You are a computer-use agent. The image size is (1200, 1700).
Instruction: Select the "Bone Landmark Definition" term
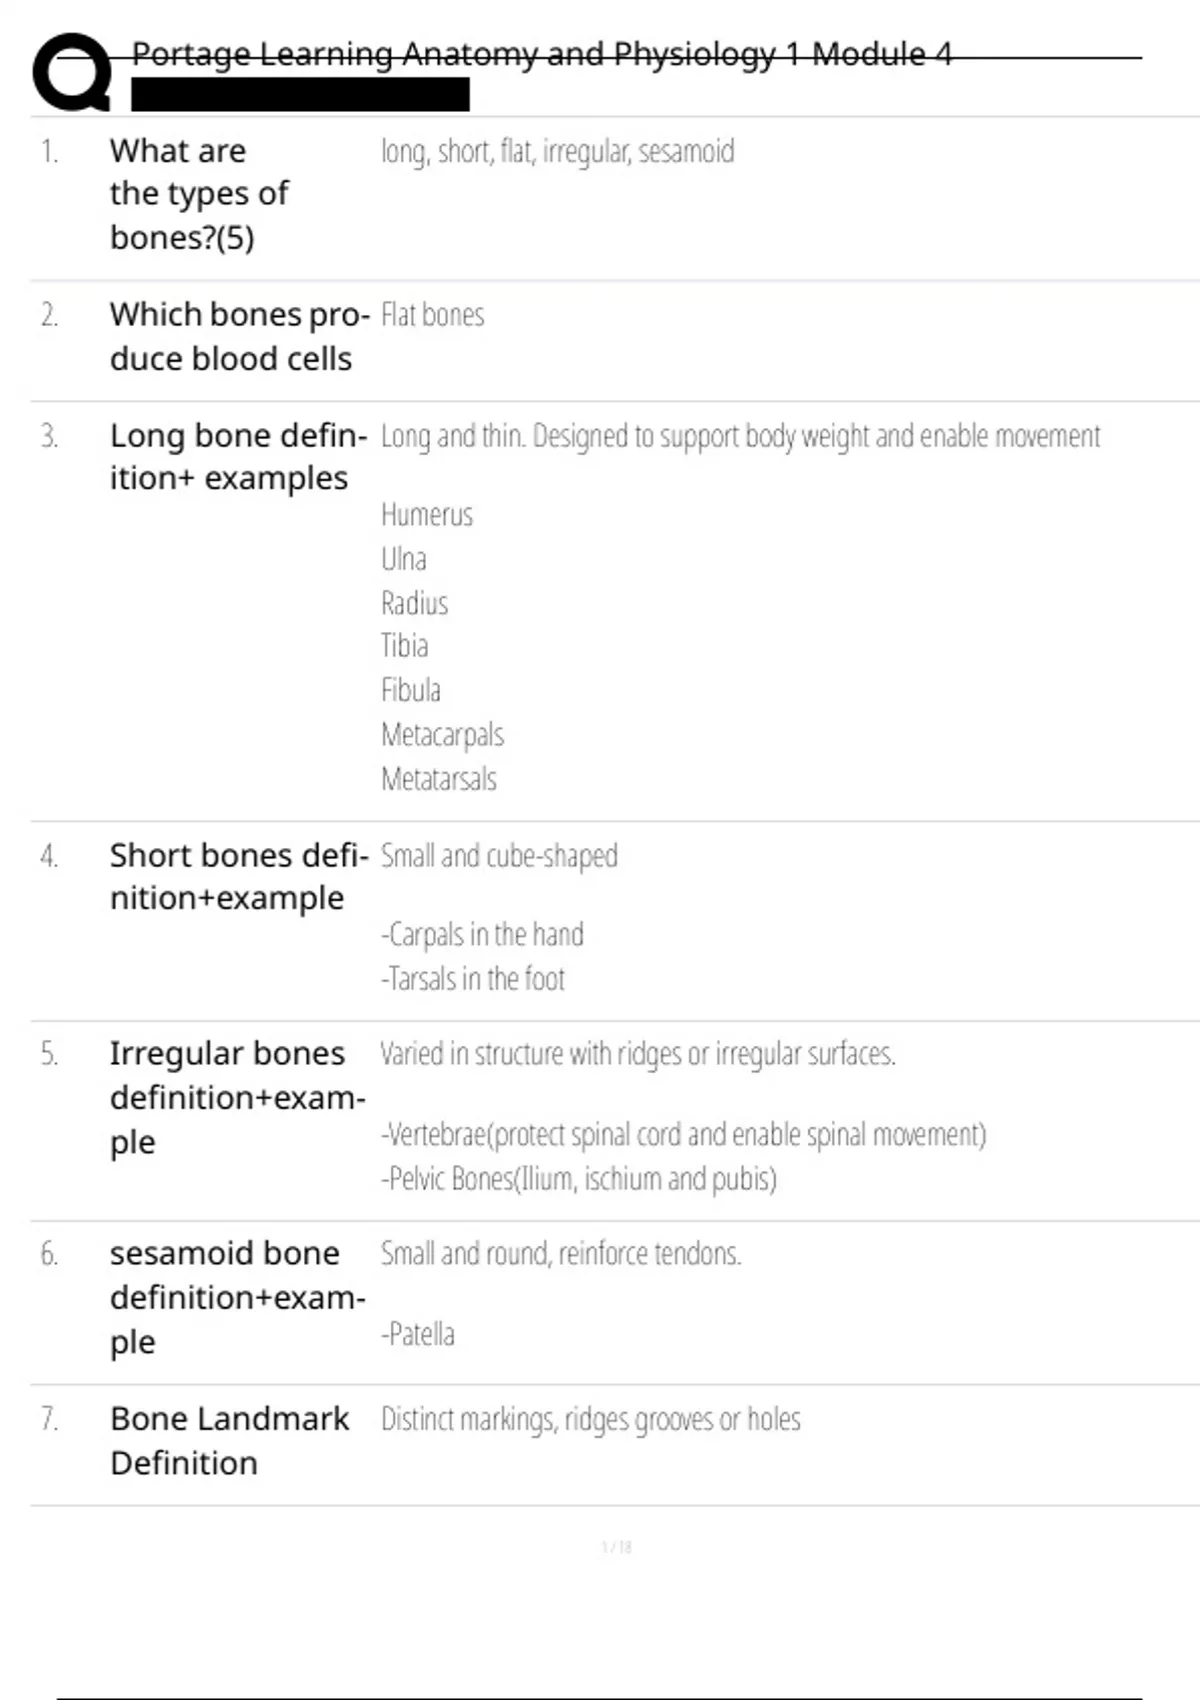[229, 1441]
